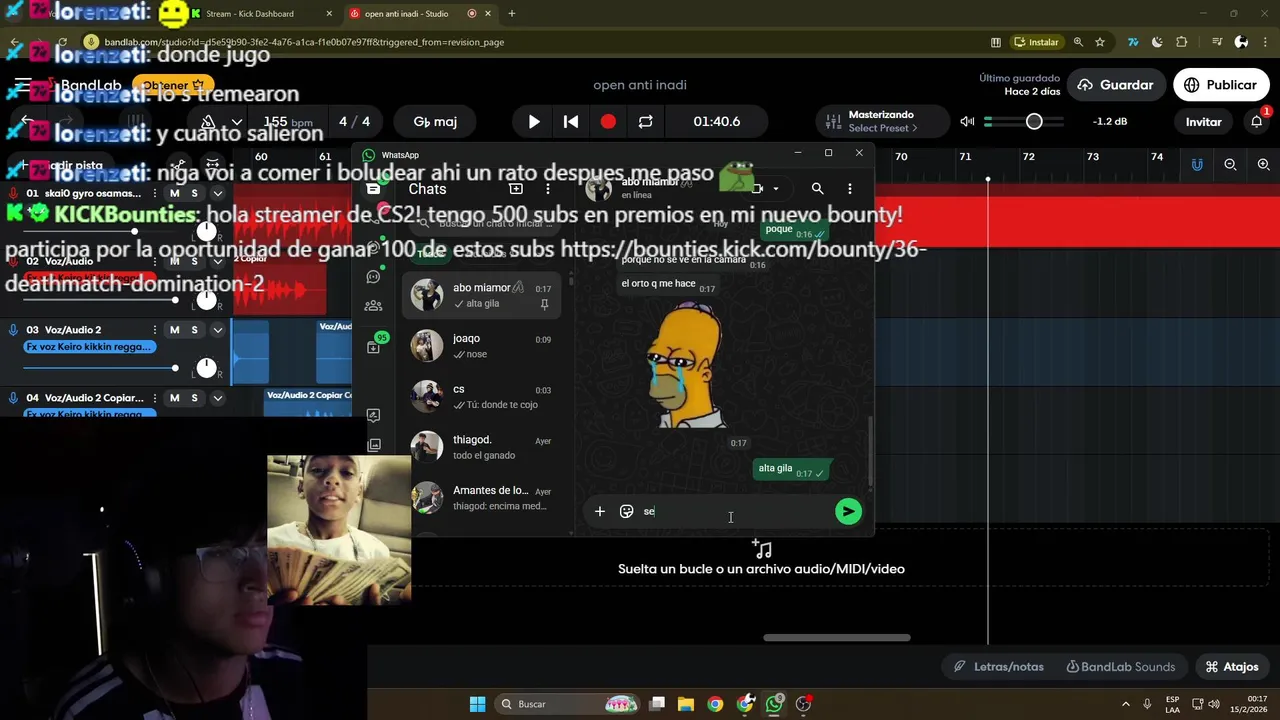This screenshot has width=1280, height=720.
Task: Open the joaqo chat
Action: (482, 346)
